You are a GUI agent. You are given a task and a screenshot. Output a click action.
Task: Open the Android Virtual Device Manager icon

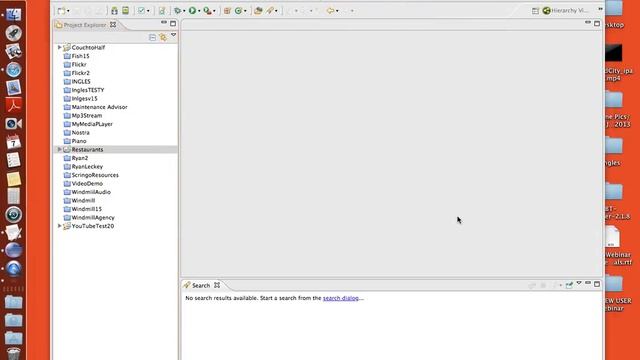(126, 11)
